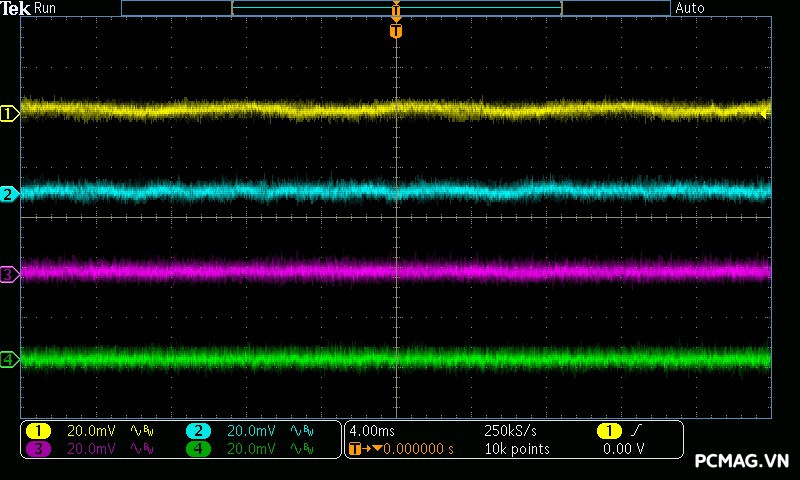This screenshot has width=800, height=480.
Task: Click channel 1 bandwidth limit coupling symbol
Action: 140,430
